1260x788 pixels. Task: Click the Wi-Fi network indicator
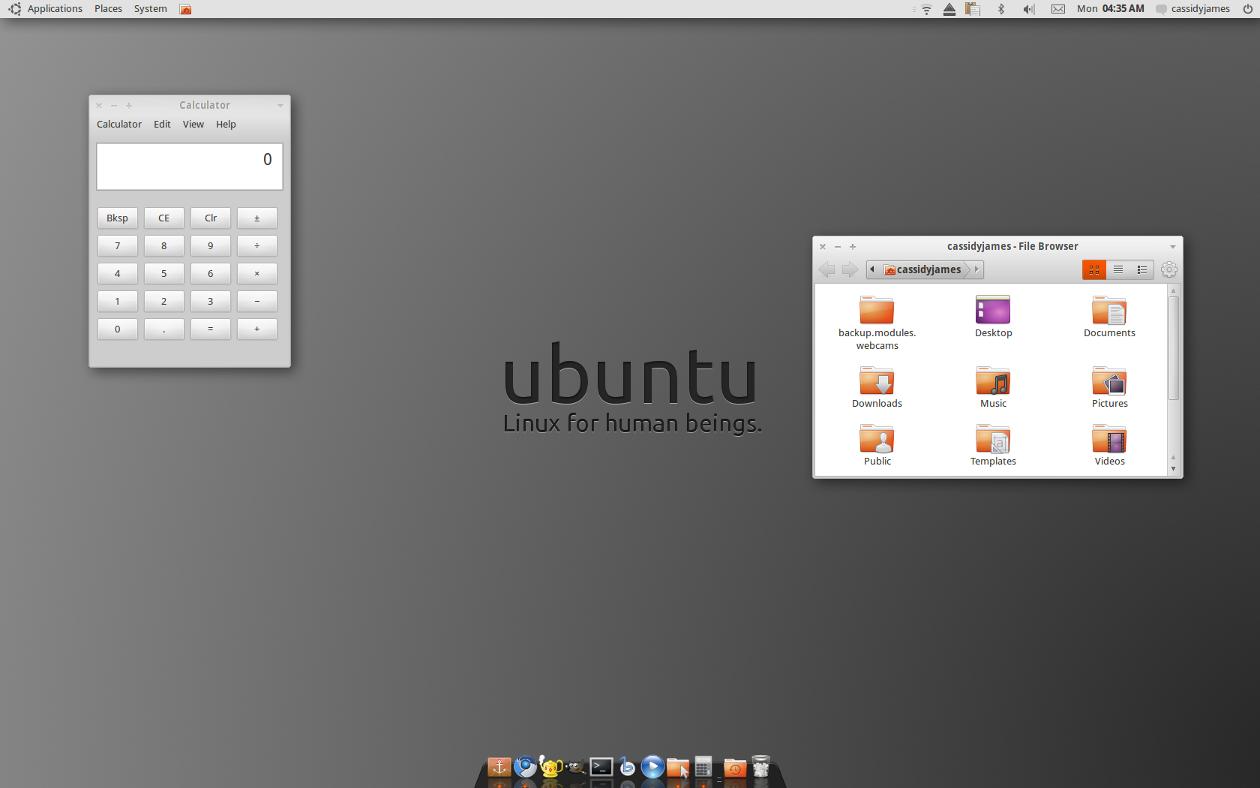(926, 9)
